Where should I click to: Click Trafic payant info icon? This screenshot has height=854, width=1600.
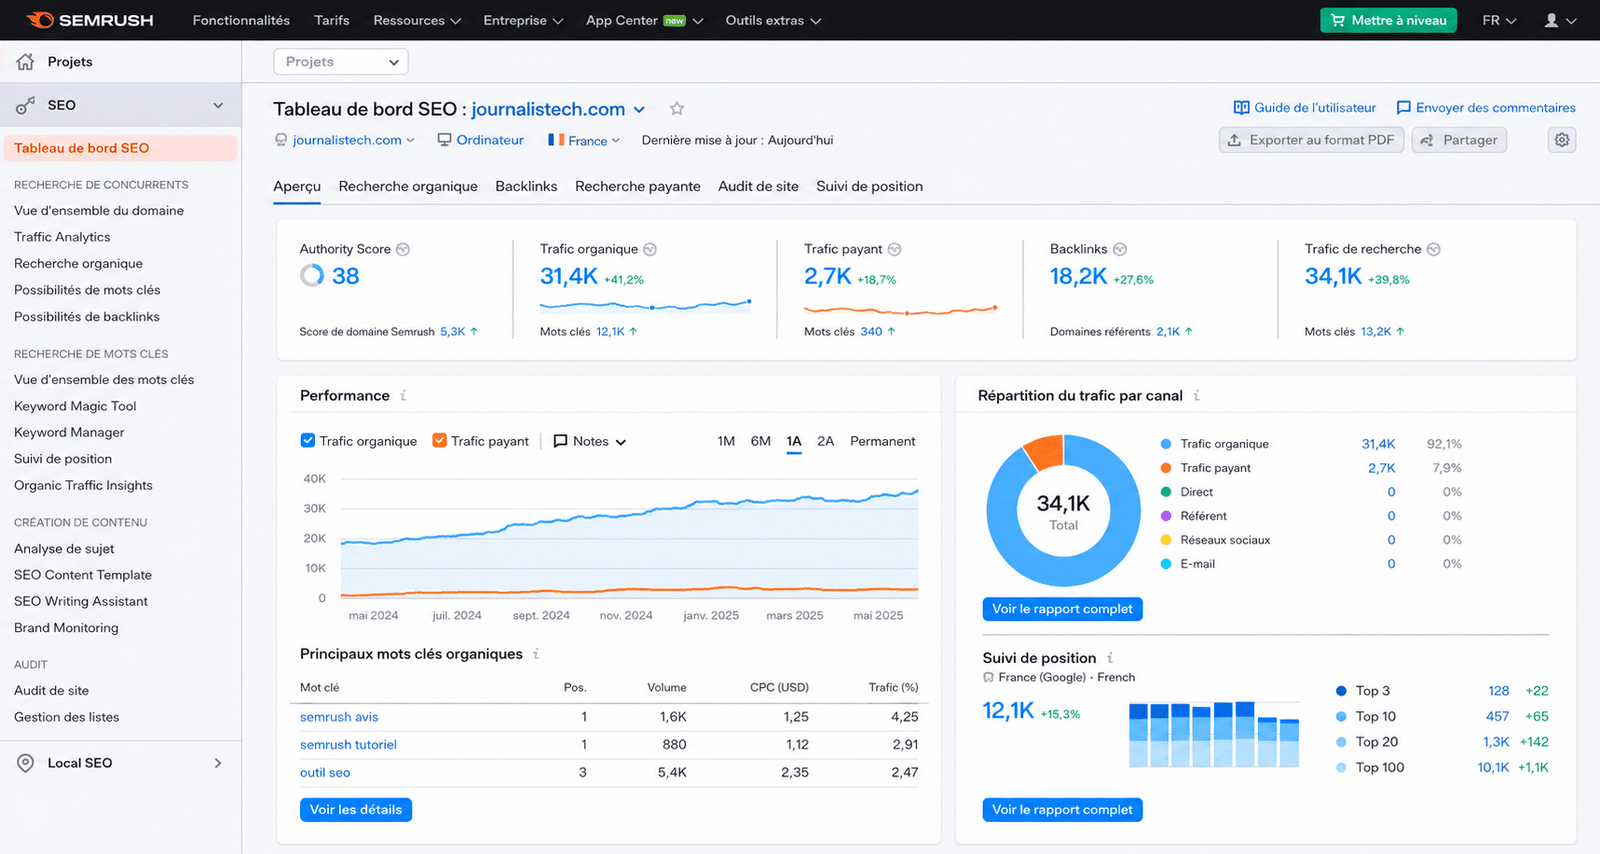895,249
